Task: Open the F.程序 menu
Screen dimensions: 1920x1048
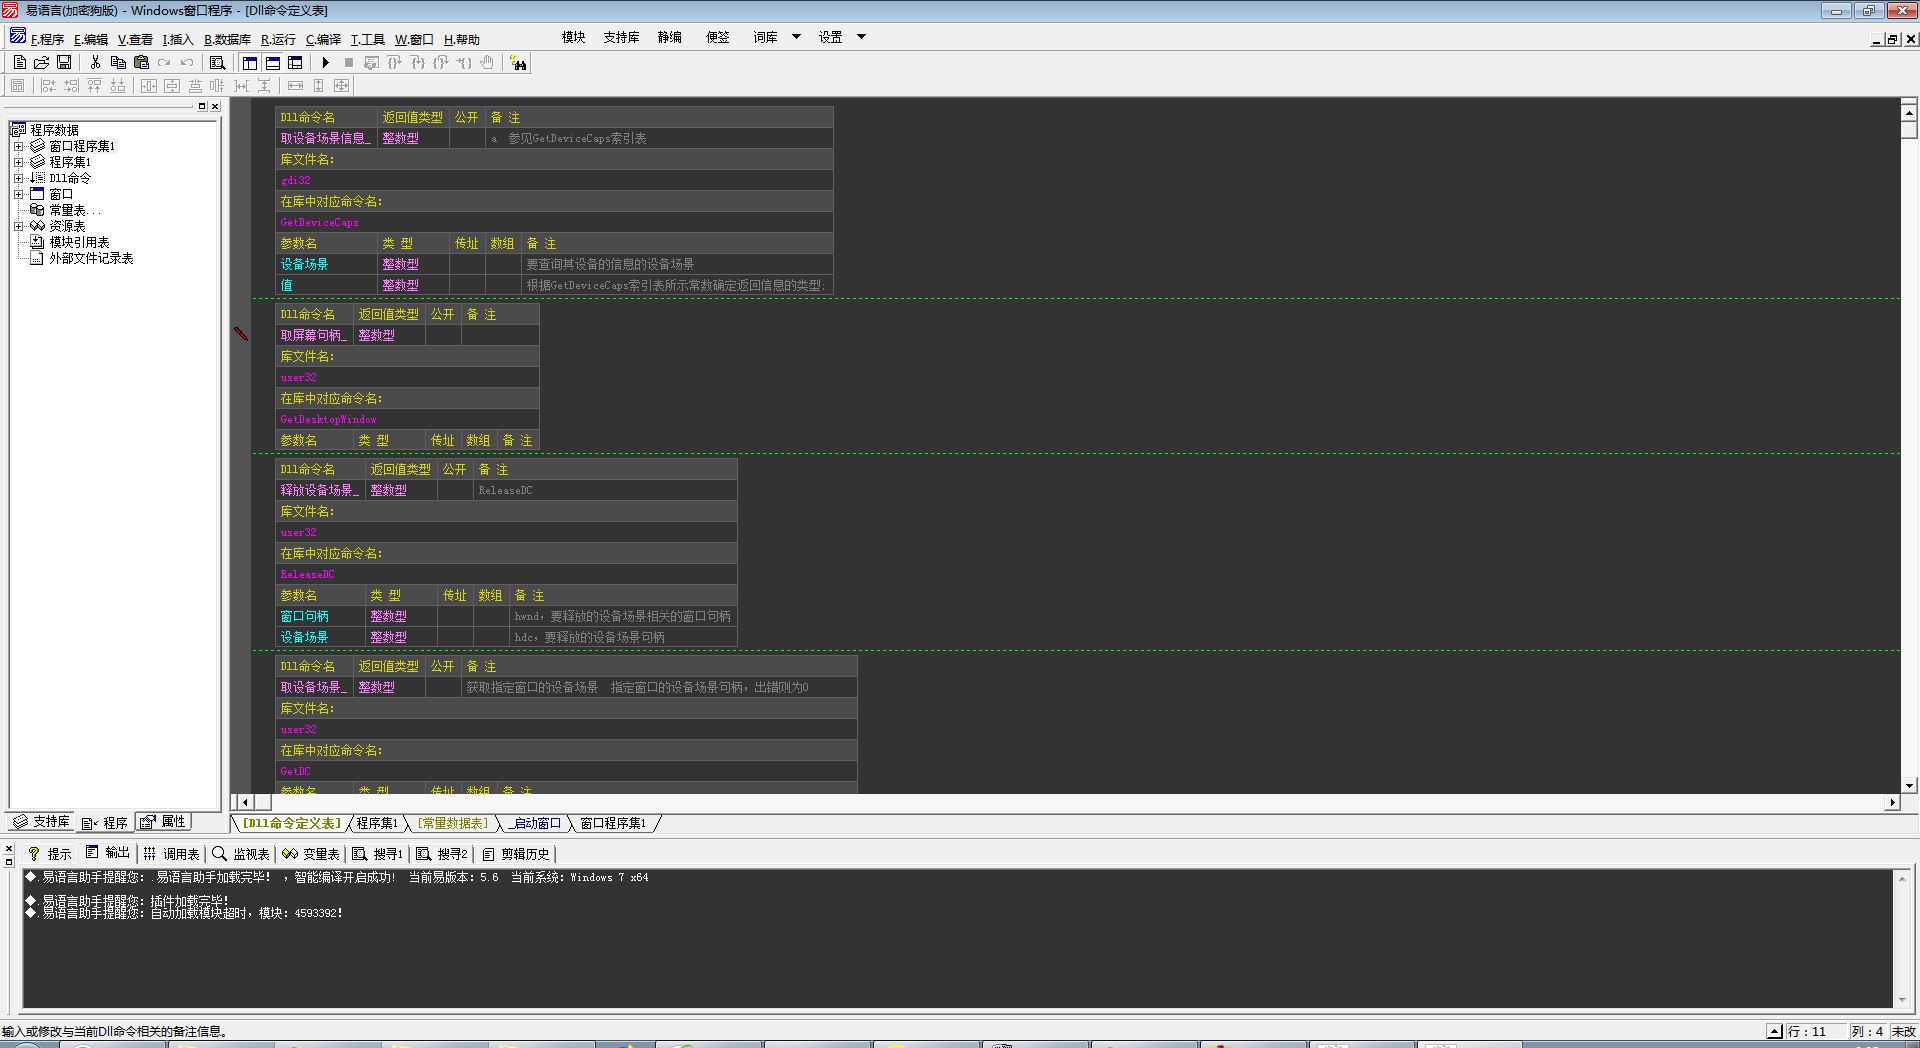Action: tap(47, 40)
